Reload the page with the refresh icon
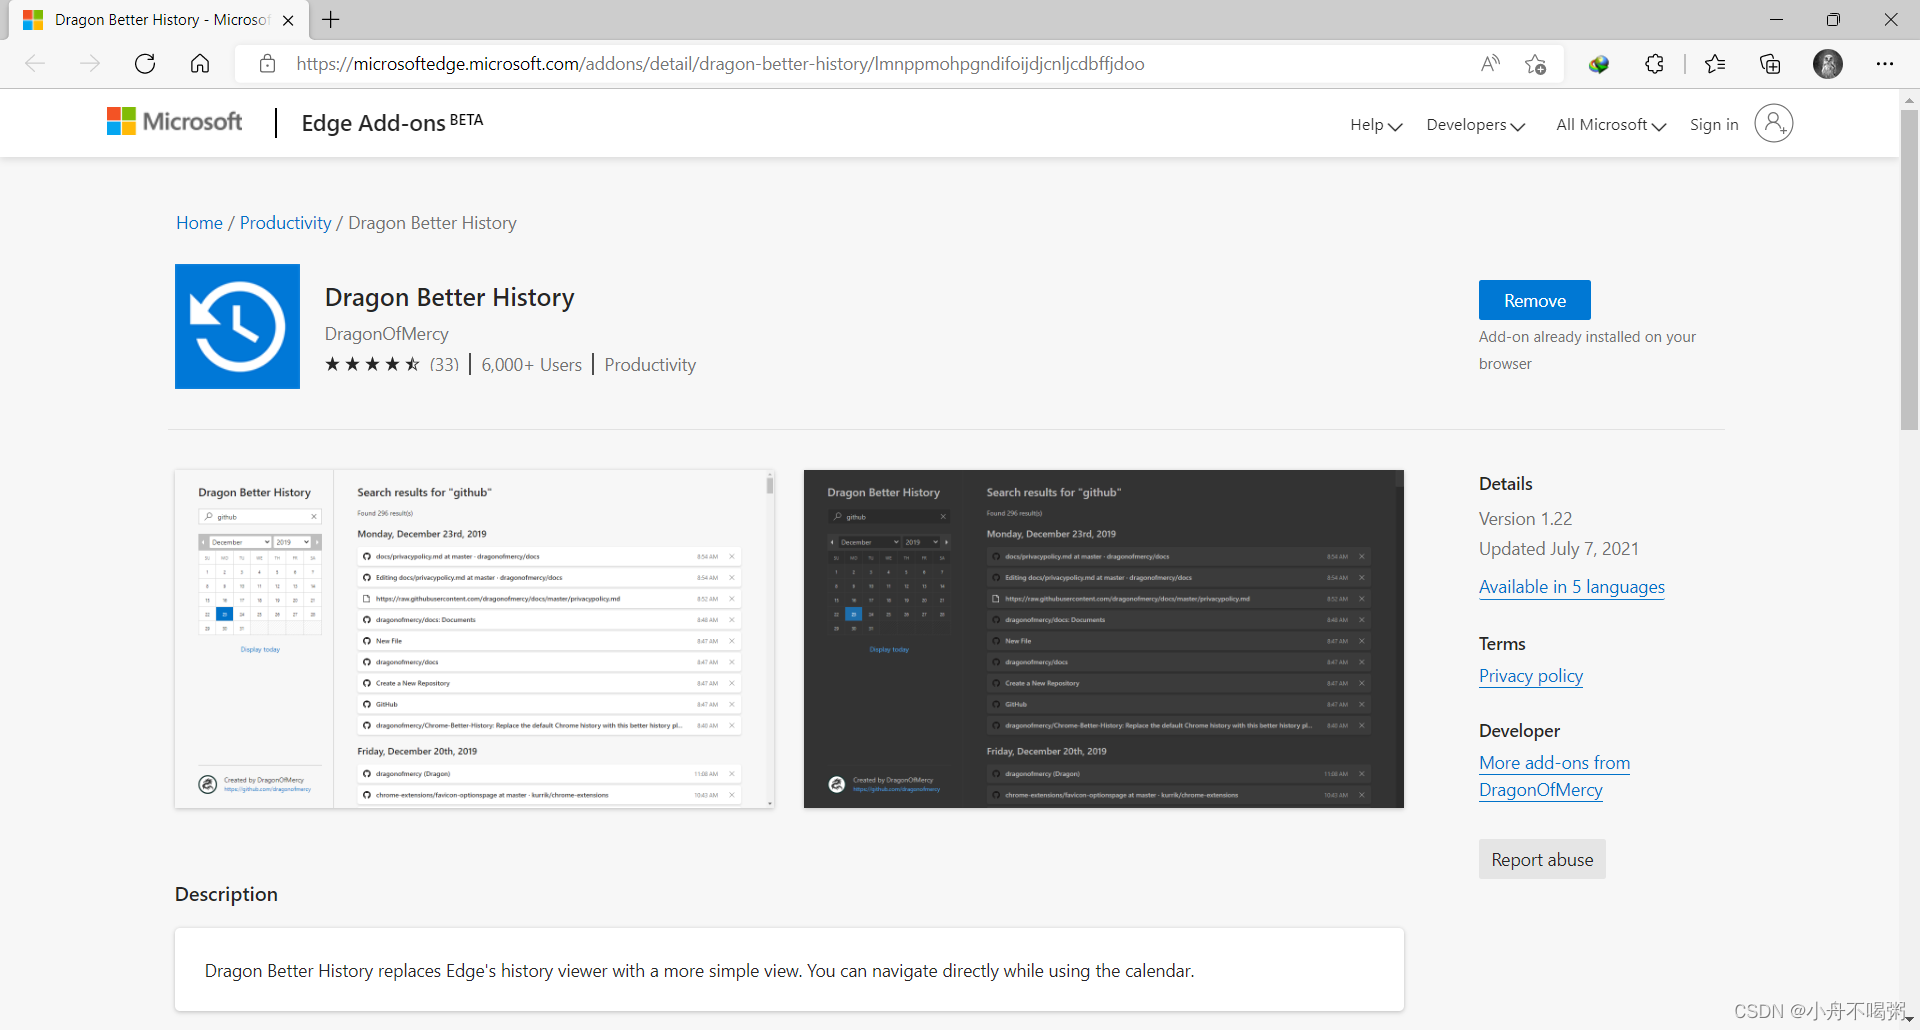Viewport: 1920px width, 1030px height. coord(145,64)
